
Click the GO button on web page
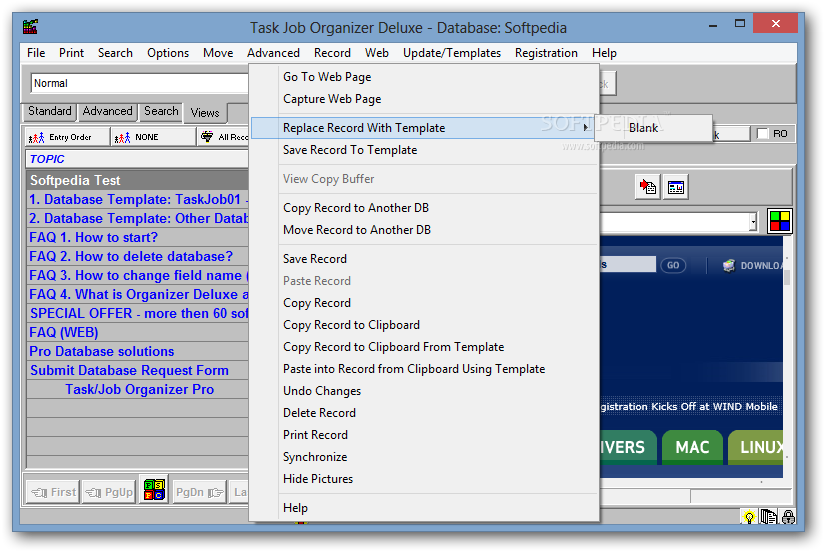click(673, 265)
